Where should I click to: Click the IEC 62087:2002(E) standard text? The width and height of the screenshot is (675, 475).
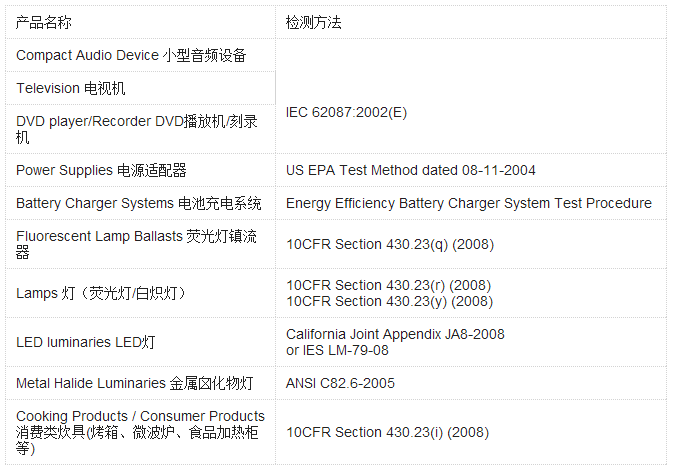coord(346,112)
